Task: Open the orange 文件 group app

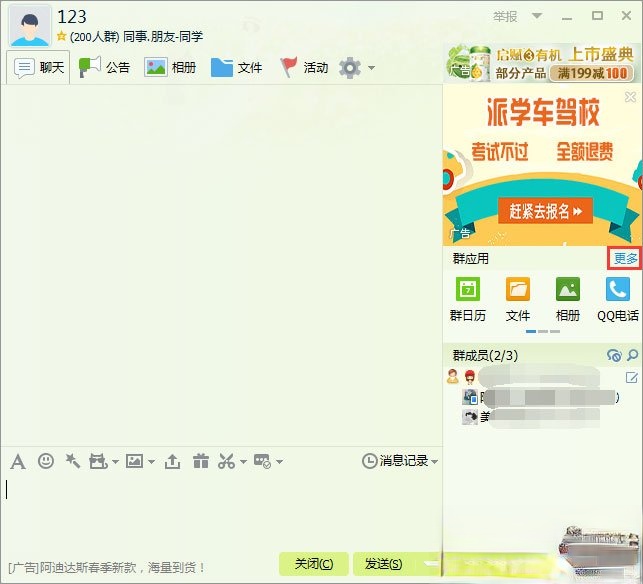Action: pos(518,299)
